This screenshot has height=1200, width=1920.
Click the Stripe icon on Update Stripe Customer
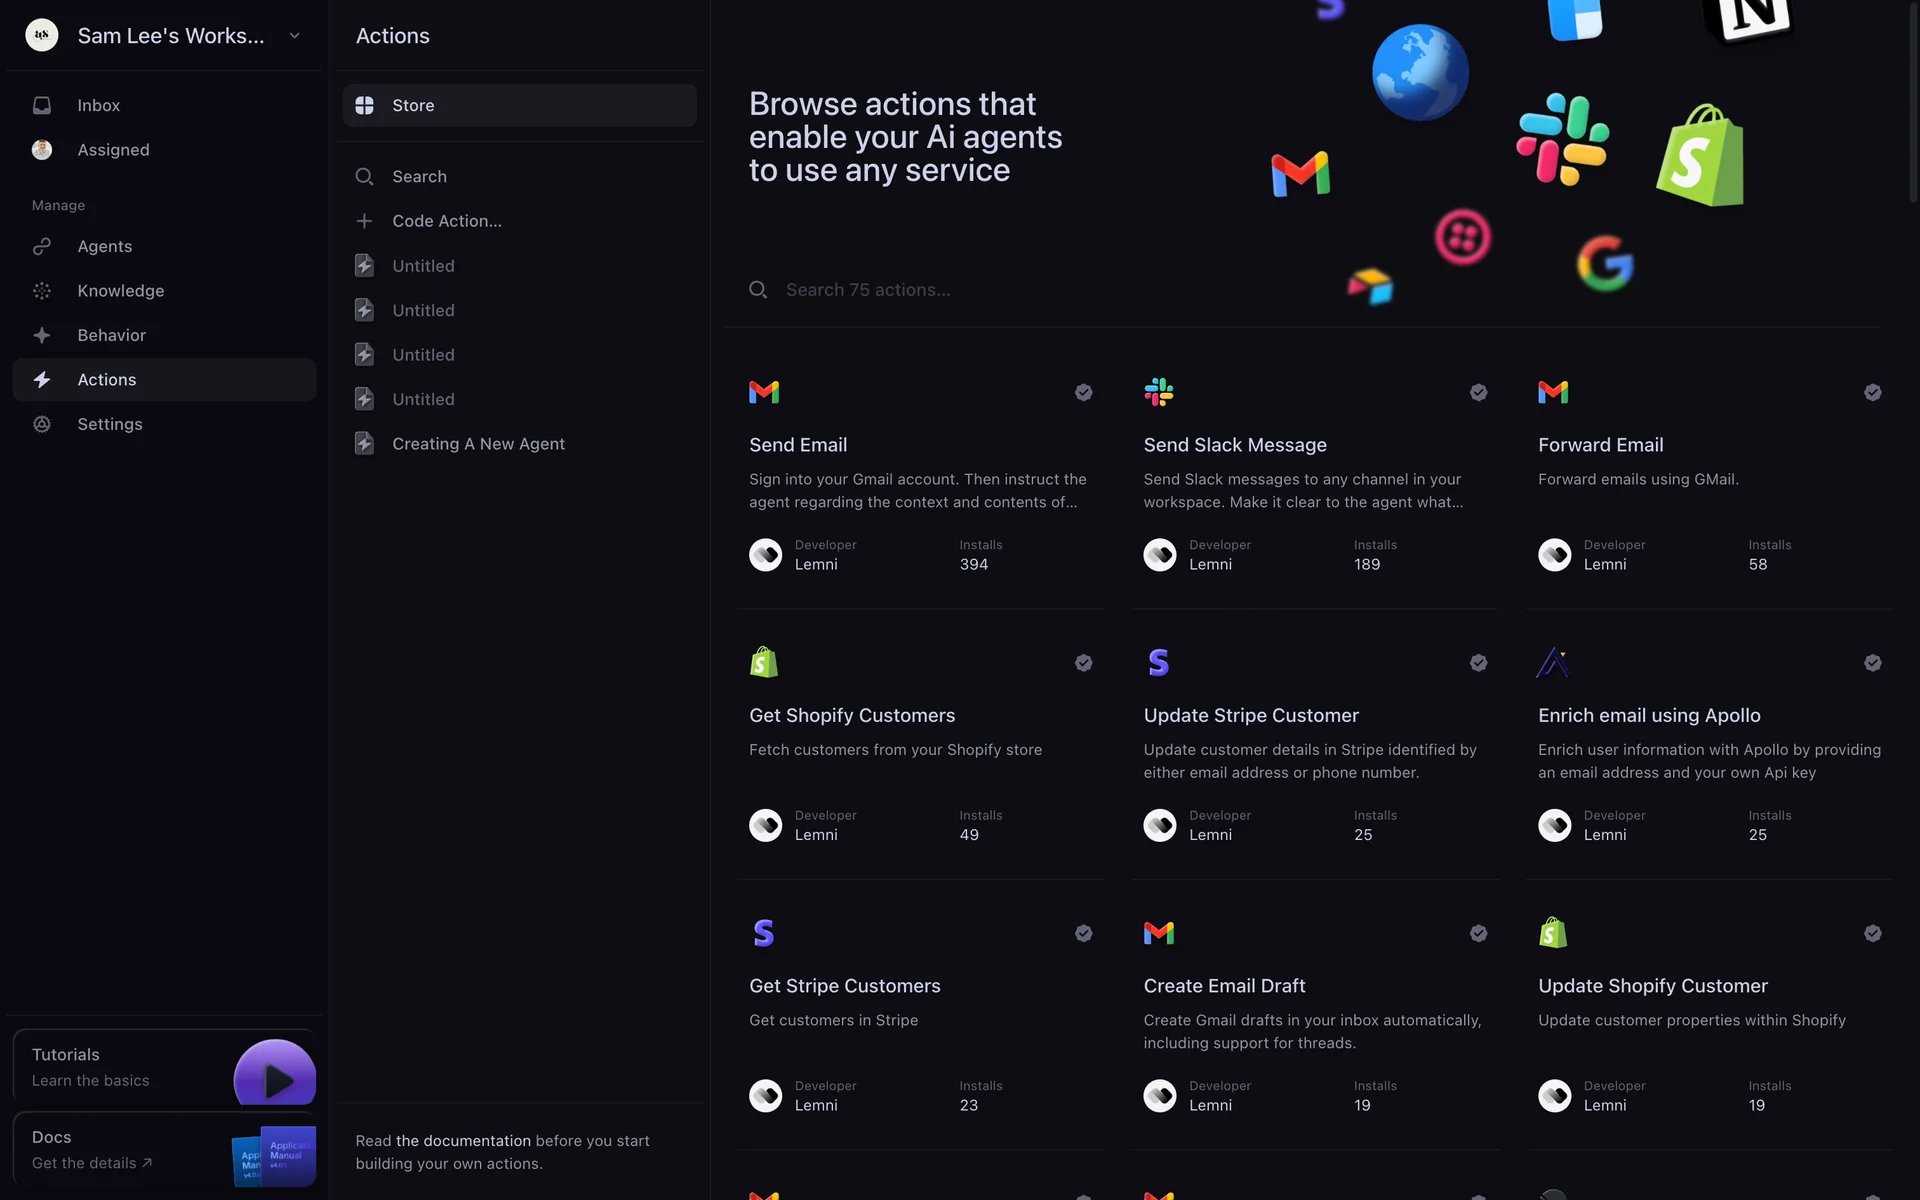tap(1158, 662)
